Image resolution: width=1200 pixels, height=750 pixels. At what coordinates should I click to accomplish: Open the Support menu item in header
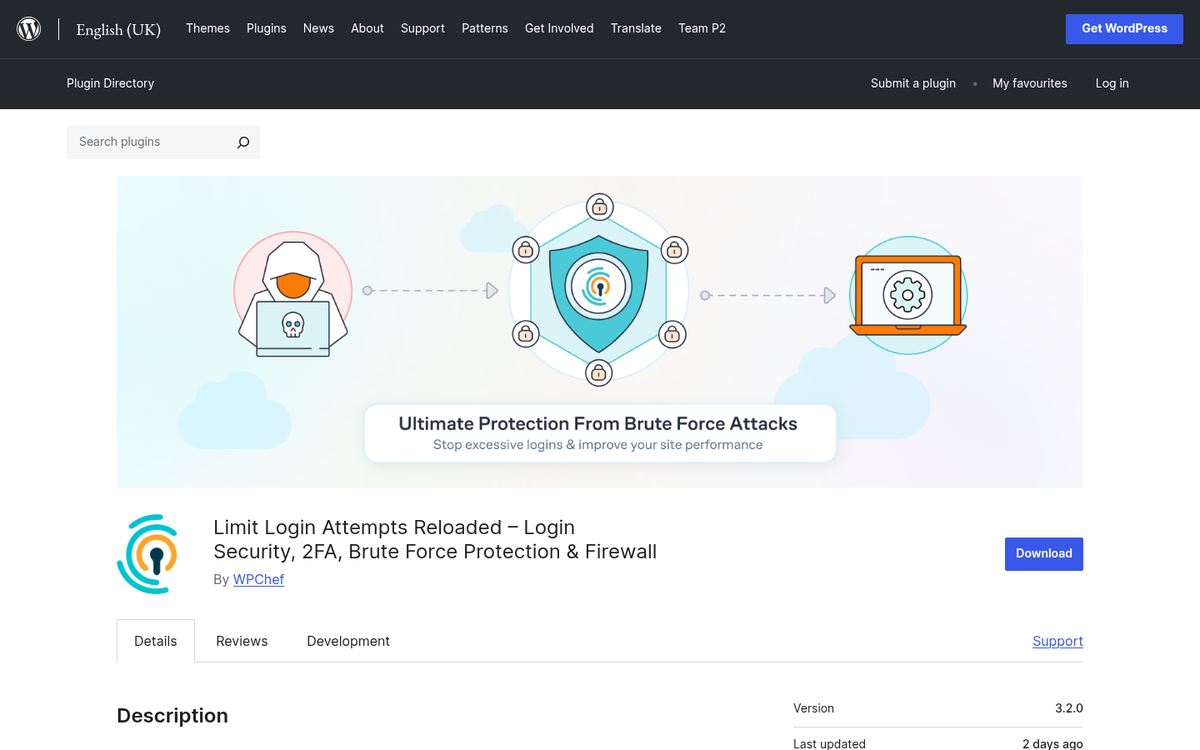click(x=423, y=28)
